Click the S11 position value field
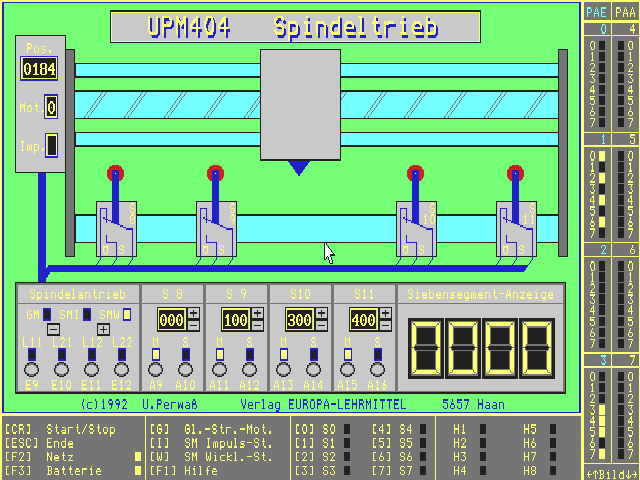Viewport: 640px width, 480px height. tap(364, 320)
